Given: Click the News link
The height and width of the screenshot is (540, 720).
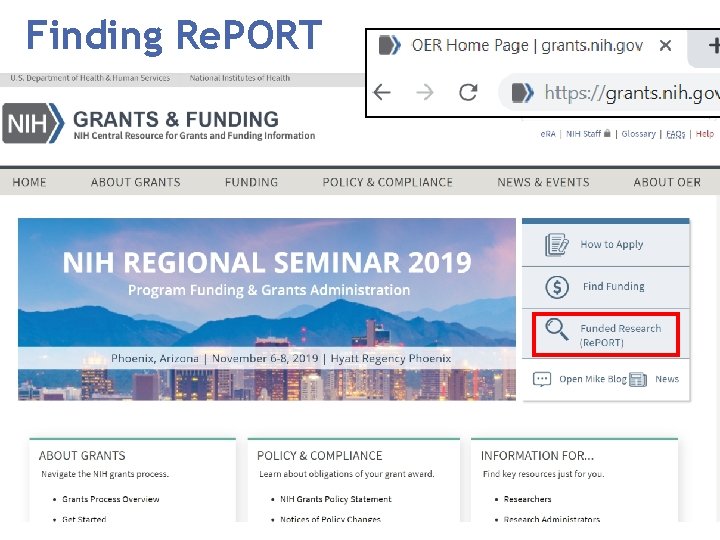Looking at the screenshot, I should point(667,379).
